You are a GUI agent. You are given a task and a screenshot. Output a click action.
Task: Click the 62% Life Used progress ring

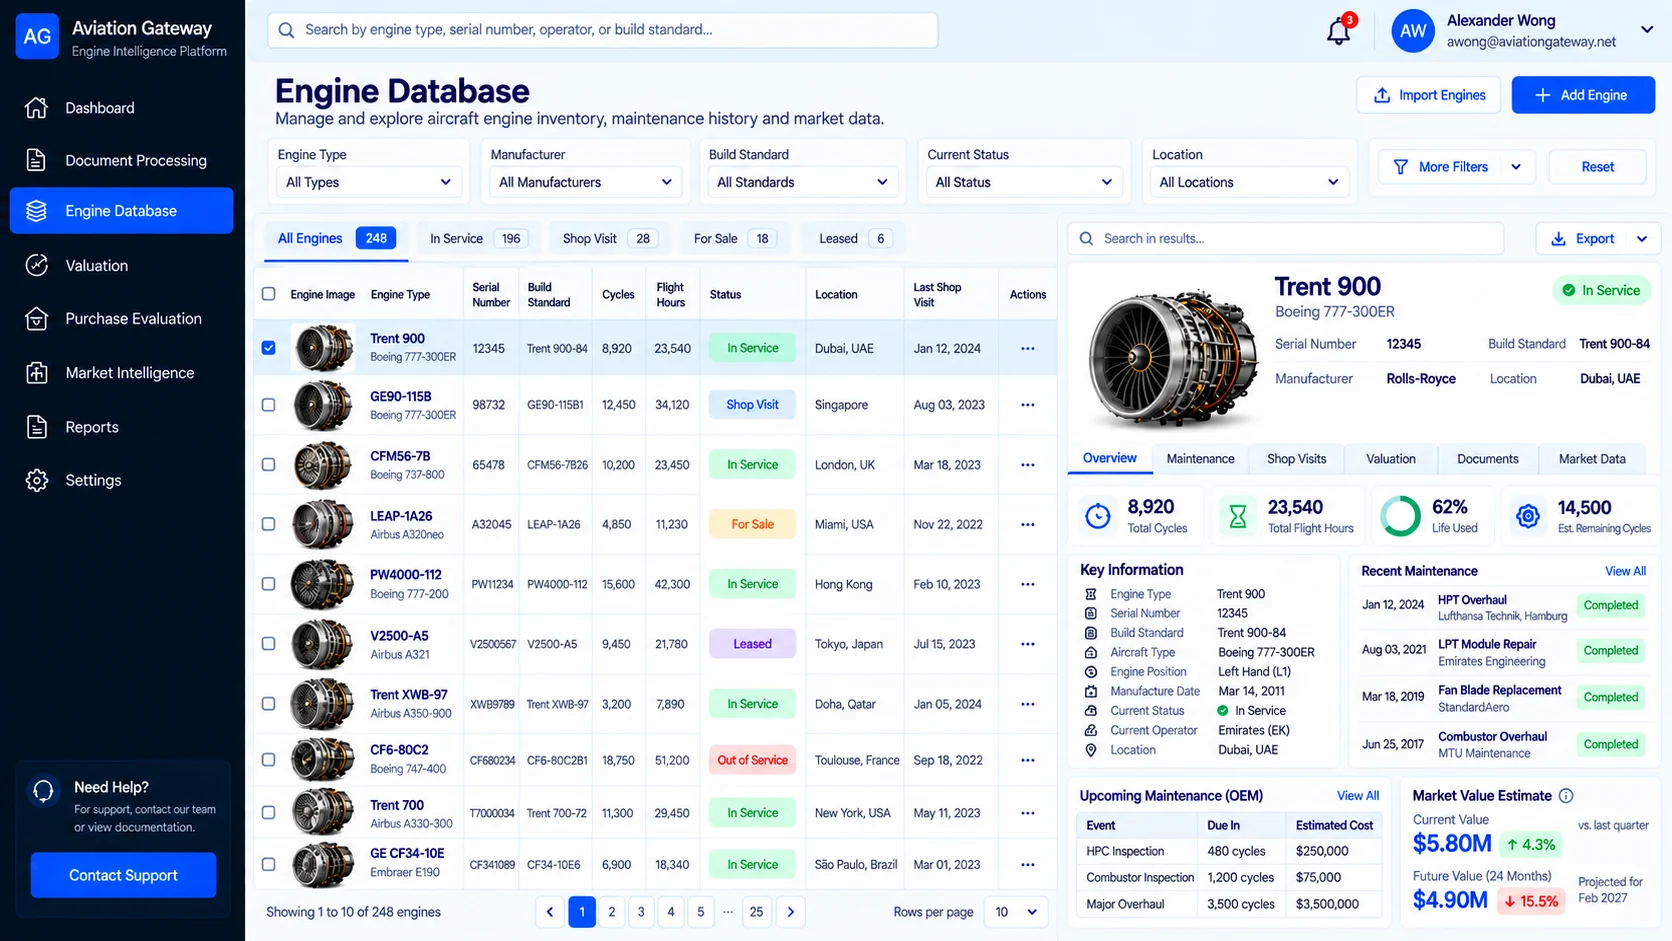(x=1400, y=516)
